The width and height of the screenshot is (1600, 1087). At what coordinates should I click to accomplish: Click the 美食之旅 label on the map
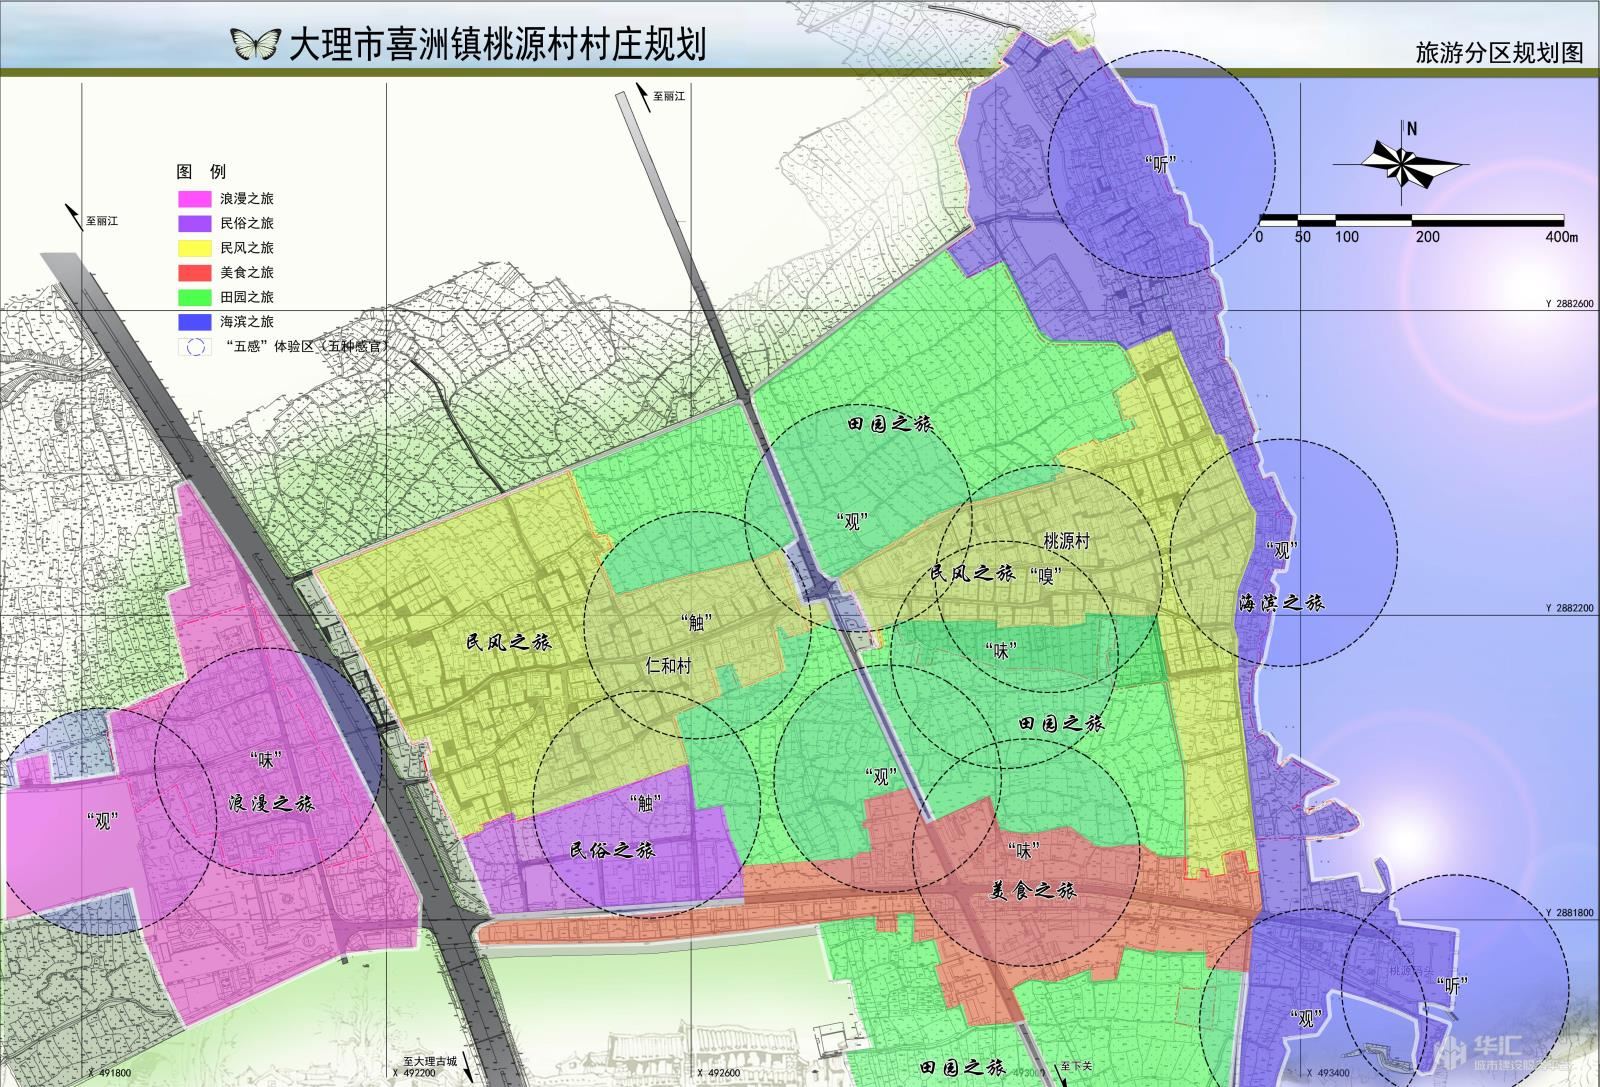pyautogui.click(x=1031, y=890)
